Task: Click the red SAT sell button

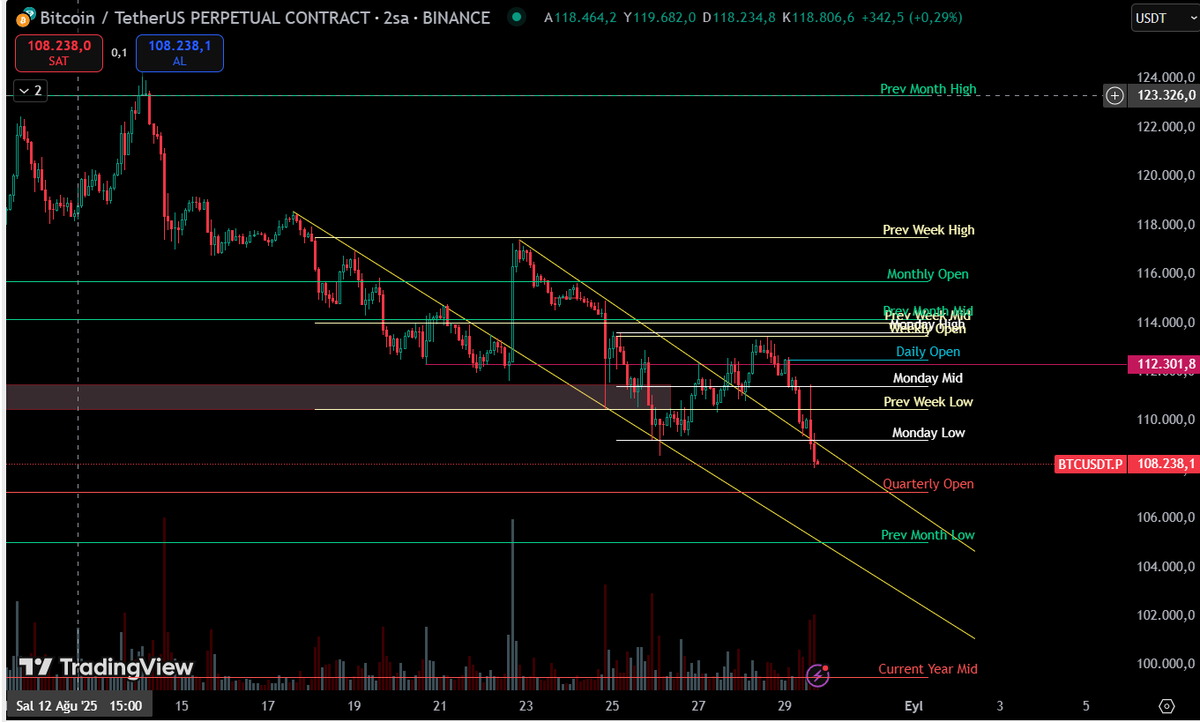Action: coord(59,52)
